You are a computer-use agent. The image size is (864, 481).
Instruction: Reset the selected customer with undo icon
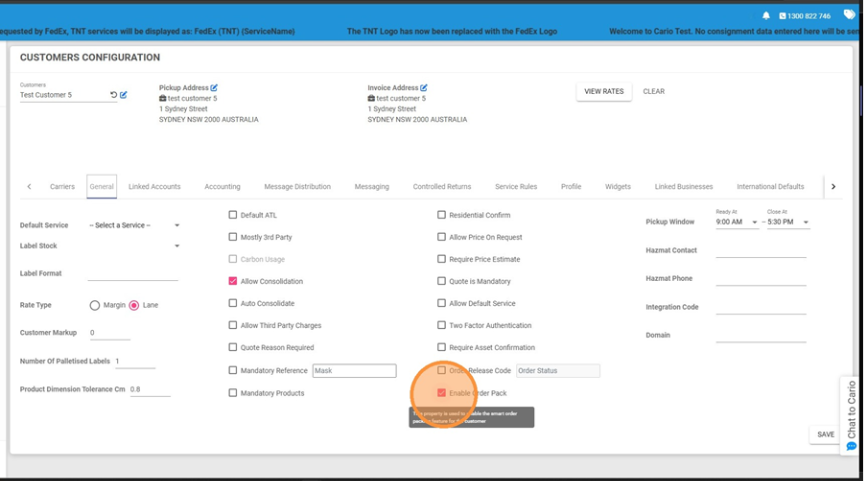click(113, 95)
